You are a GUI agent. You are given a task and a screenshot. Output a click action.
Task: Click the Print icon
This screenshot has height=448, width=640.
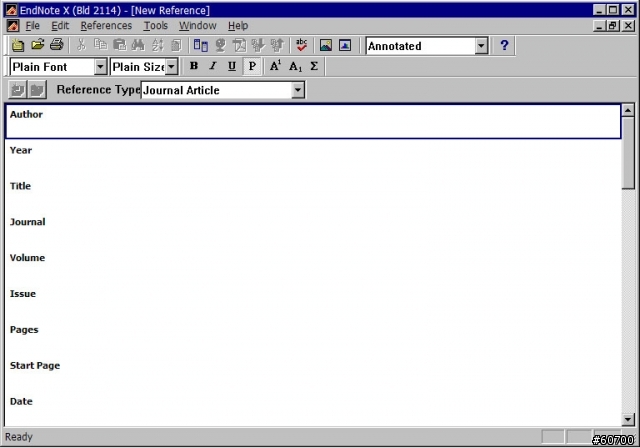pos(56,44)
